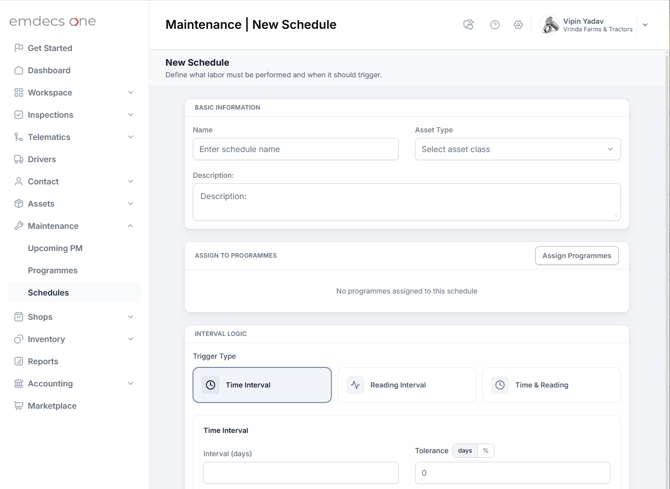Collapse the Maintenance menu chevron
The height and width of the screenshot is (489, 670).
coord(131,226)
